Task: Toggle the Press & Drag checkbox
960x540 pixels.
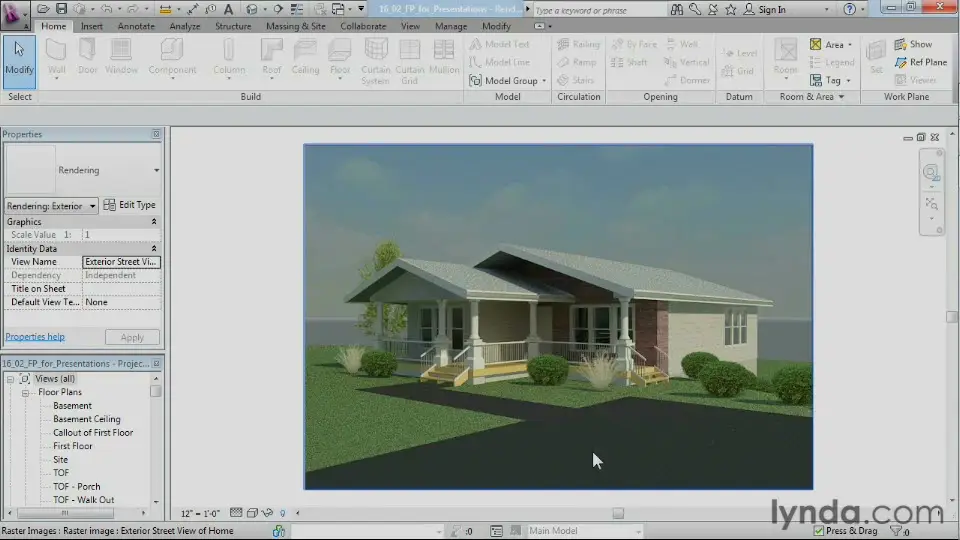Action: point(819,531)
